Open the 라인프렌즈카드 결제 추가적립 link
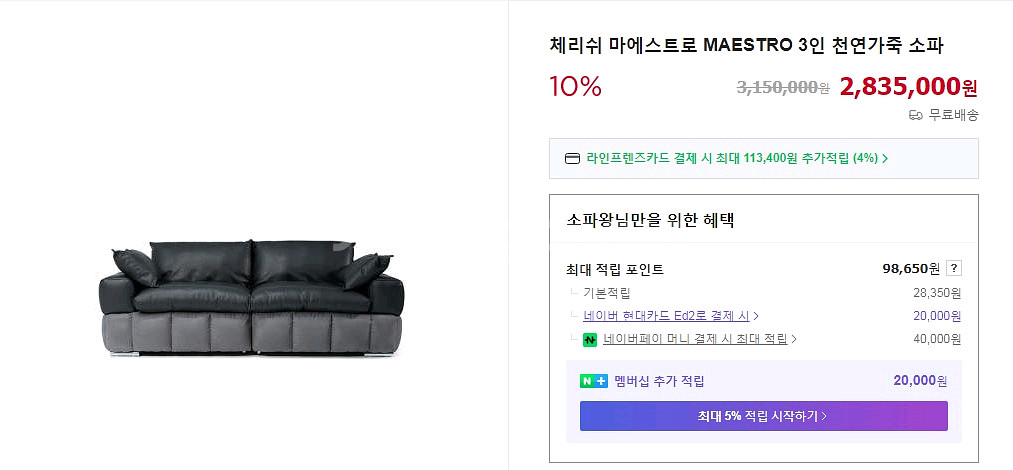 click(x=718, y=158)
